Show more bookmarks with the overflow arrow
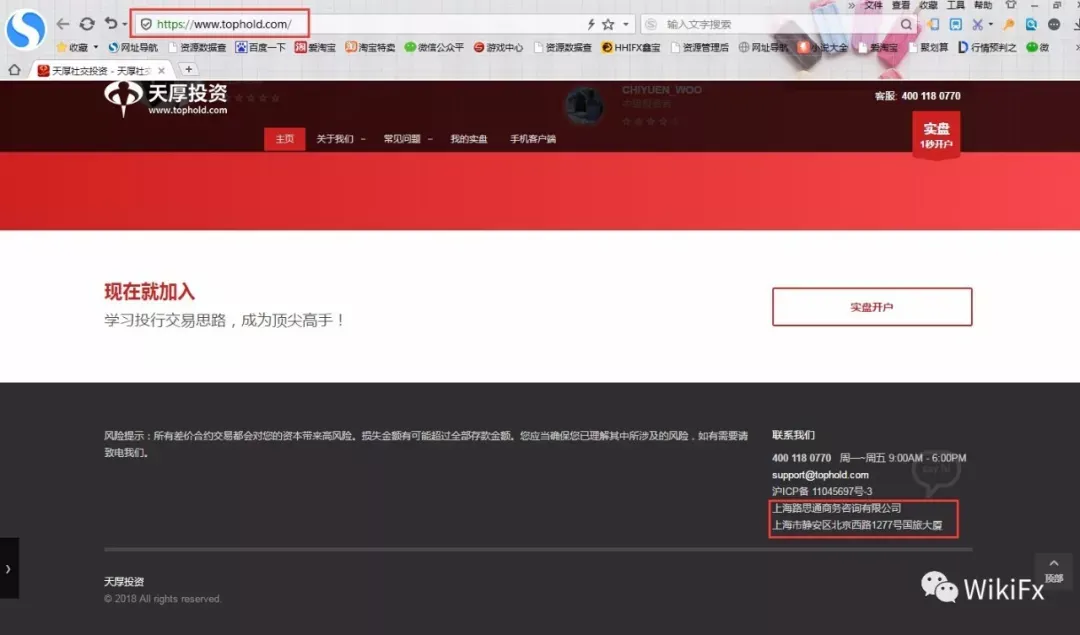The image size is (1080, 635). 1077,48
